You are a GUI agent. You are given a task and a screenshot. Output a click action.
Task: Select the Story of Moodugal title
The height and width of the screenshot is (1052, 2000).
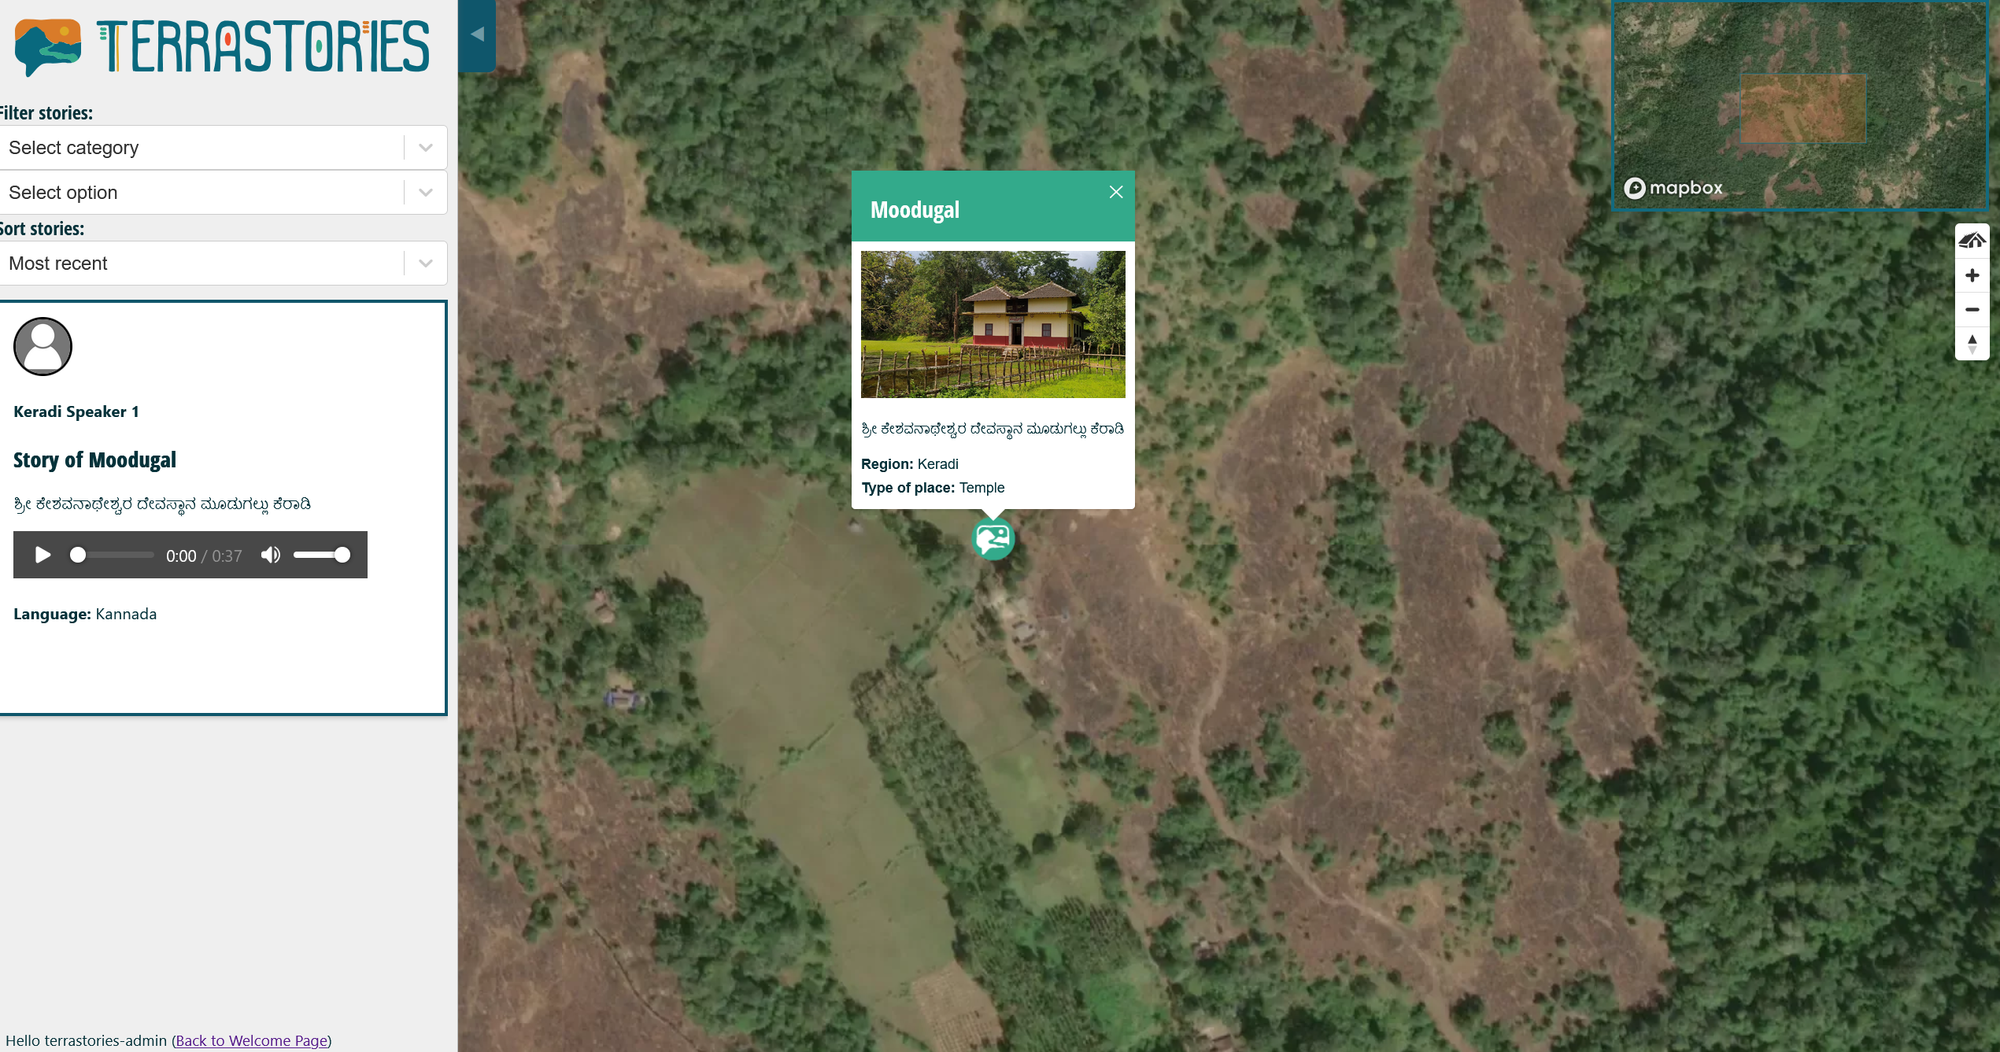[x=95, y=460]
